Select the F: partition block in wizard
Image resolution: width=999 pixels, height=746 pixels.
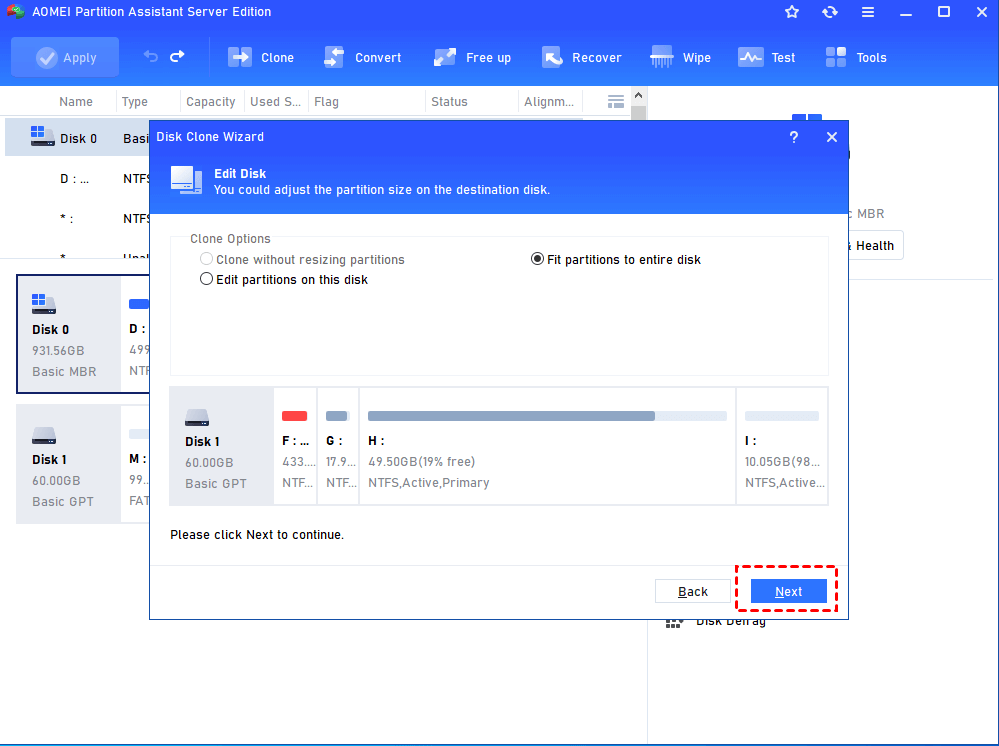coord(296,446)
